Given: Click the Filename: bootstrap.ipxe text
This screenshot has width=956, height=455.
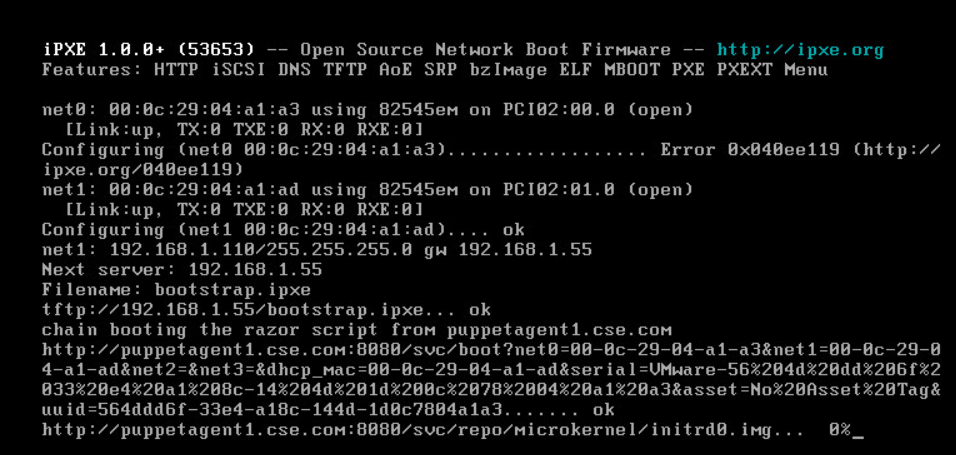Looking at the screenshot, I should [177, 290].
